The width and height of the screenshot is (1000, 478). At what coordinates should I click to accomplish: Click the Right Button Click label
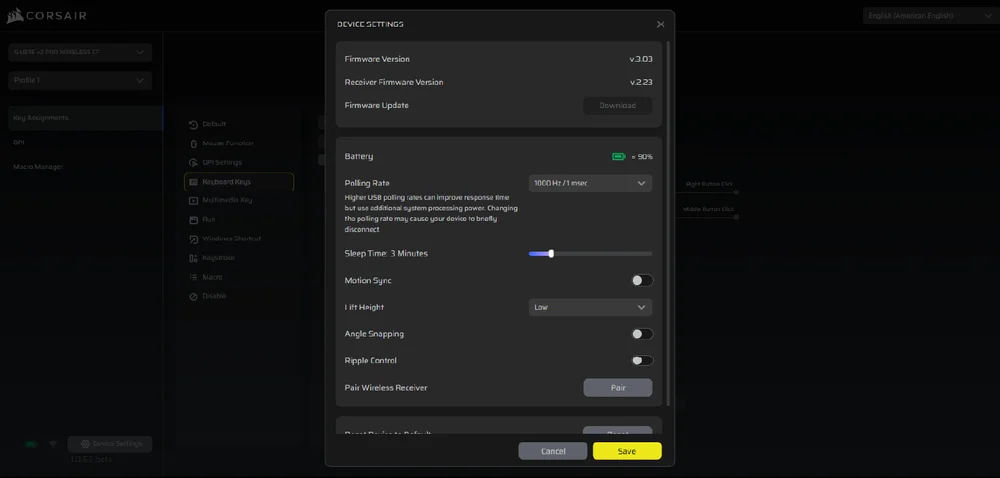709,184
